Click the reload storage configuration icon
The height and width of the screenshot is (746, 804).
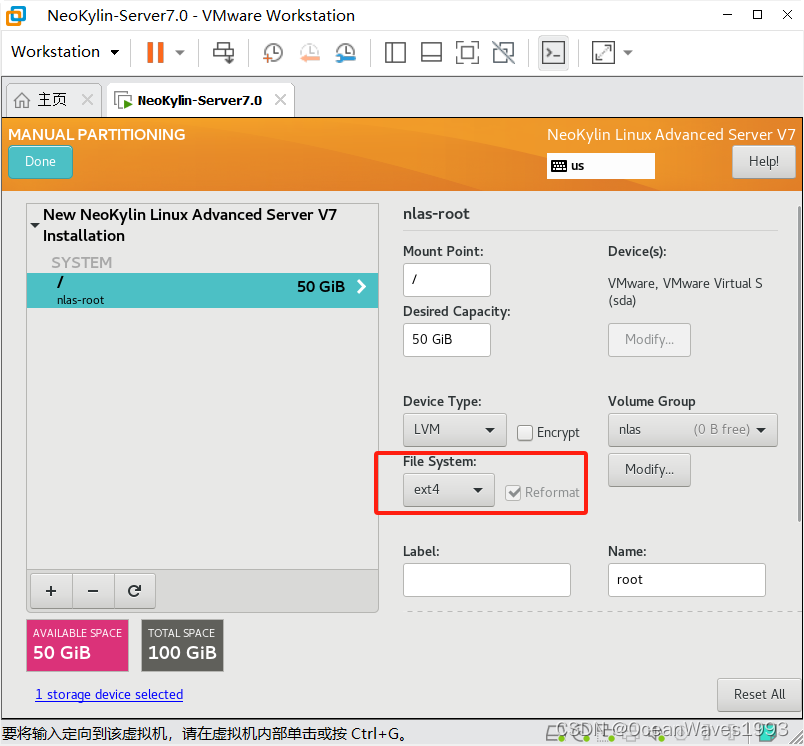(x=134, y=591)
